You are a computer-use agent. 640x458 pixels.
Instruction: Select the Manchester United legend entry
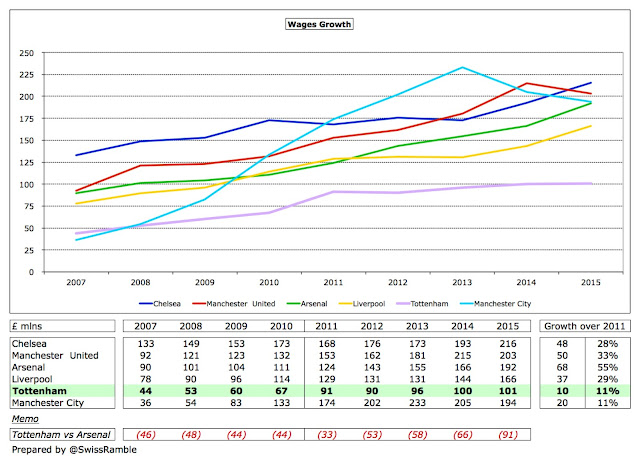234,304
